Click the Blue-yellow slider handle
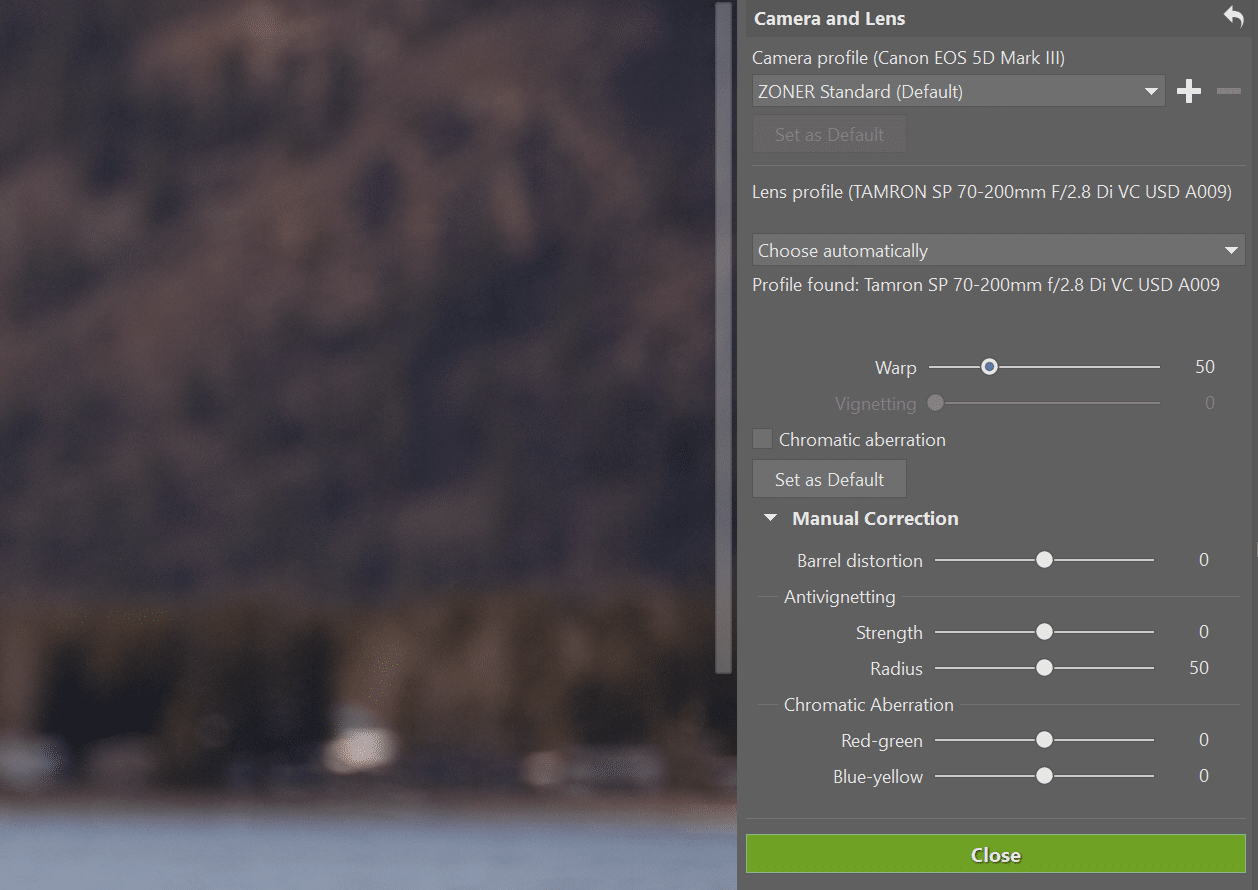1258x890 pixels. [1044, 776]
